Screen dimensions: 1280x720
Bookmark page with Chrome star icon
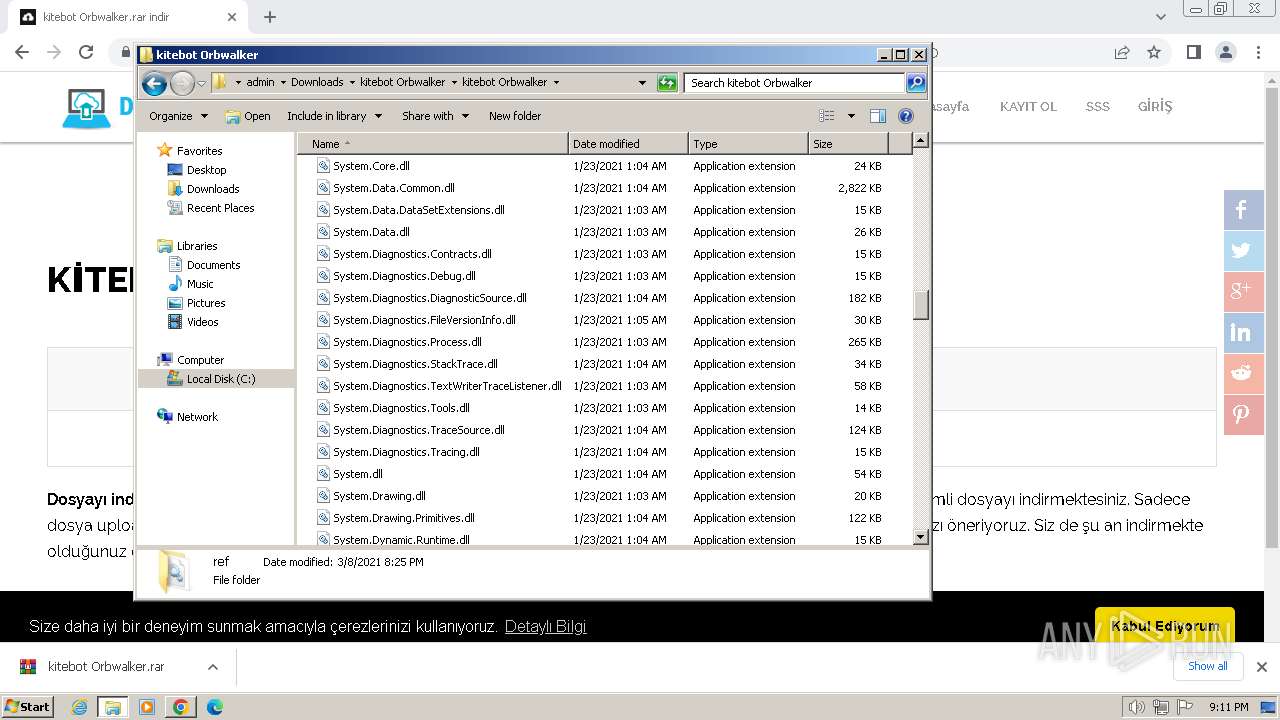[x=1154, y=52]
